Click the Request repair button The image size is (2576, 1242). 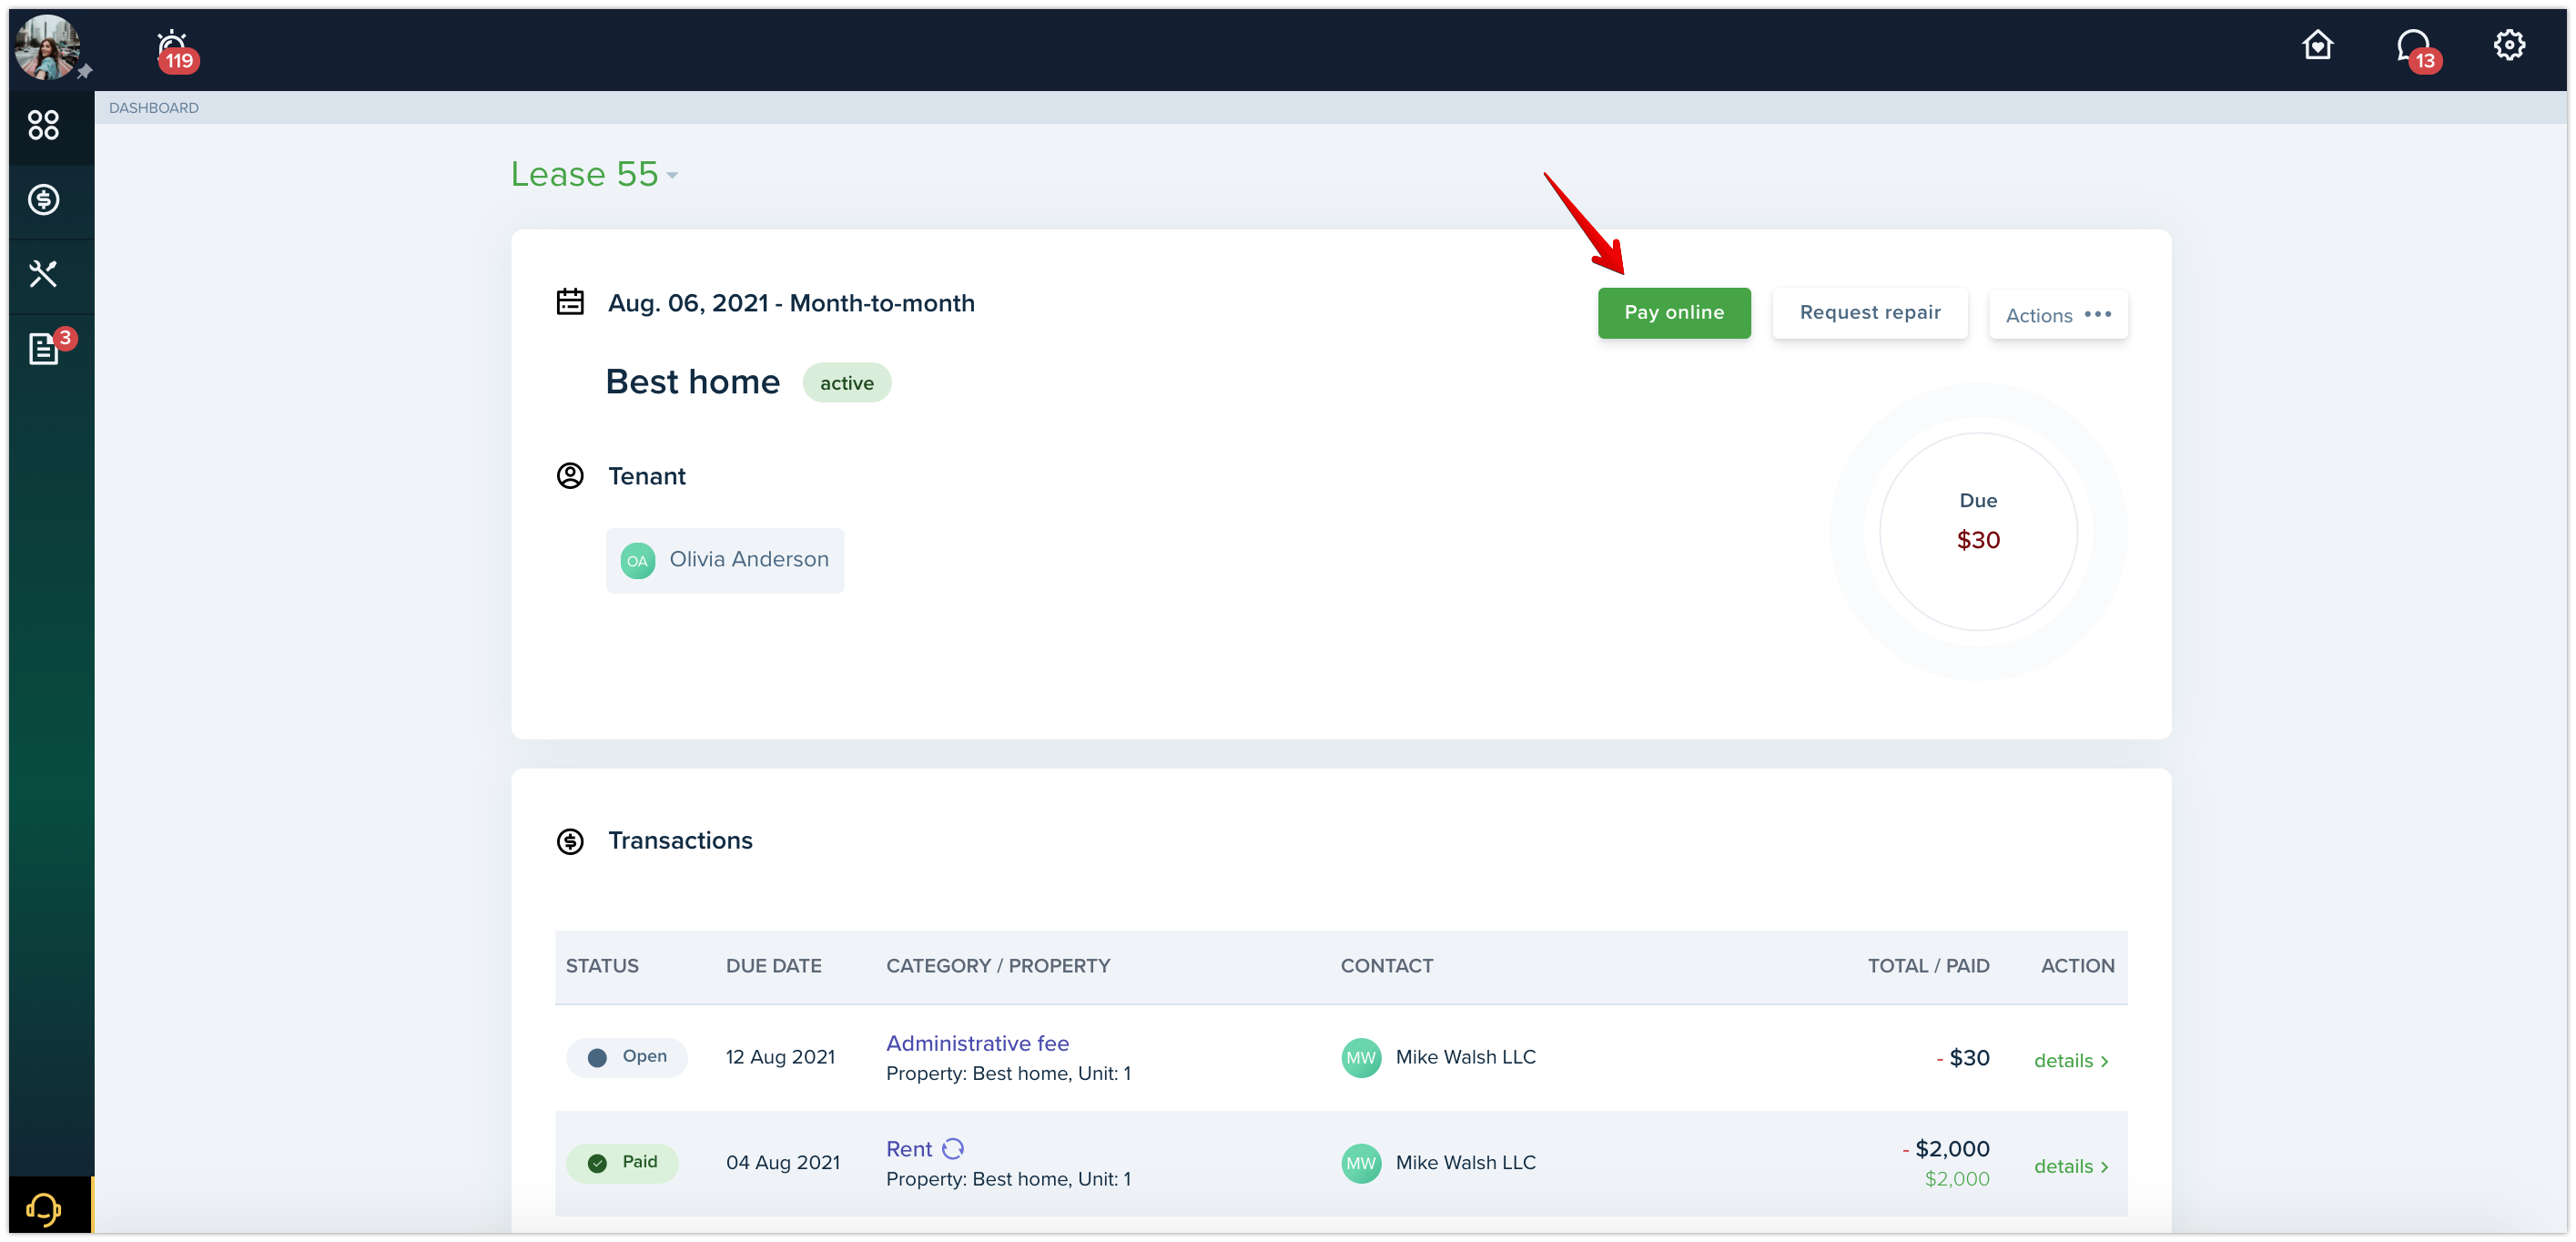coord(1869,313)
